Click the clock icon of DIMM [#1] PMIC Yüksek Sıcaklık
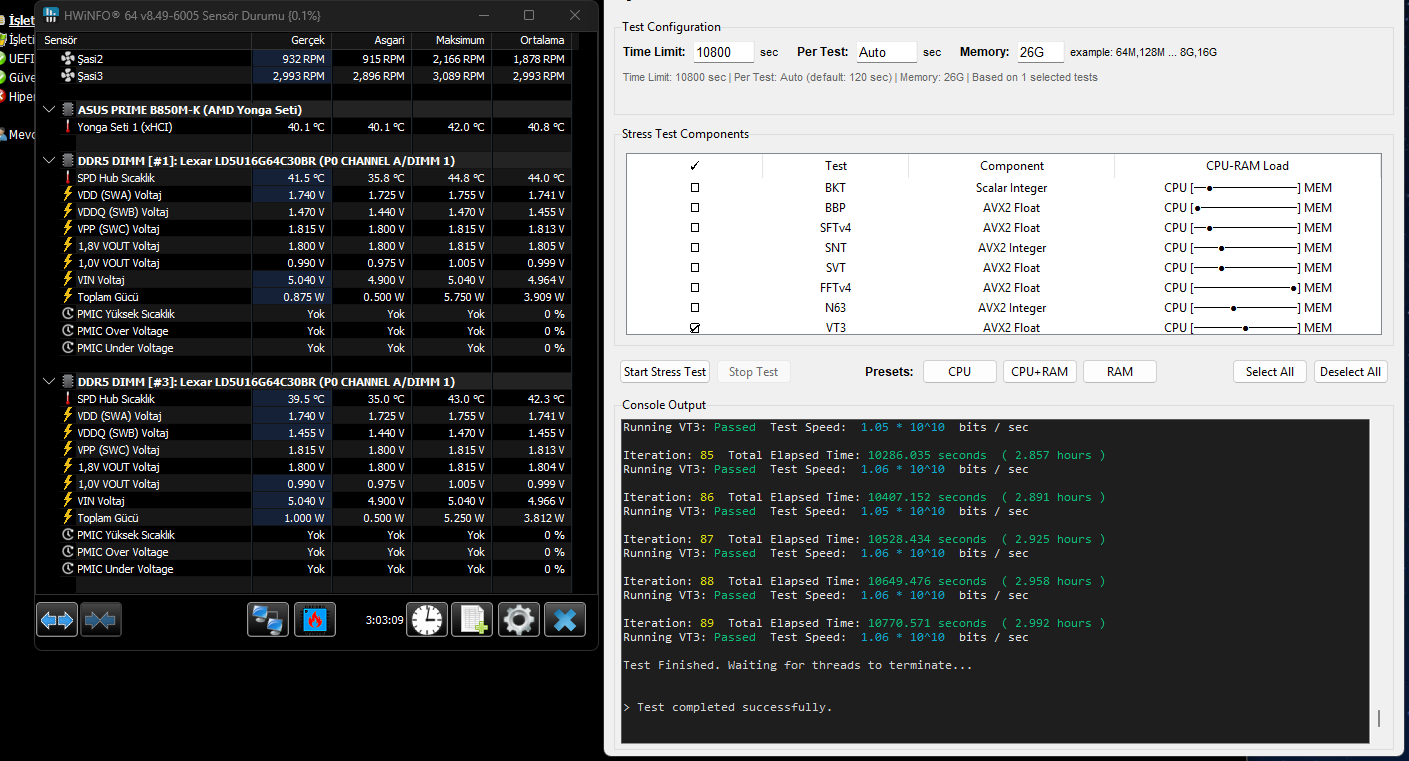This screenshot has height=761, width=1409. 68,314
